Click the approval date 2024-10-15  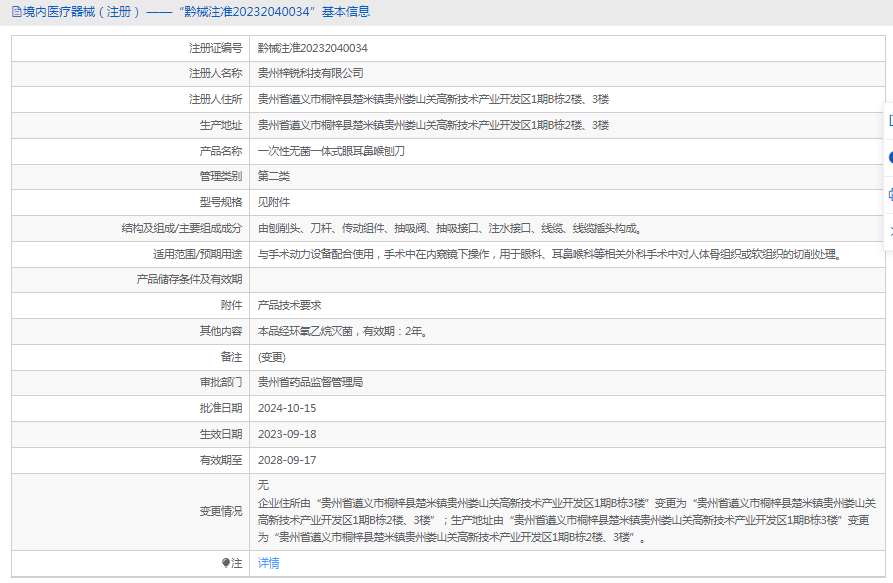click(x=286, y=408)
